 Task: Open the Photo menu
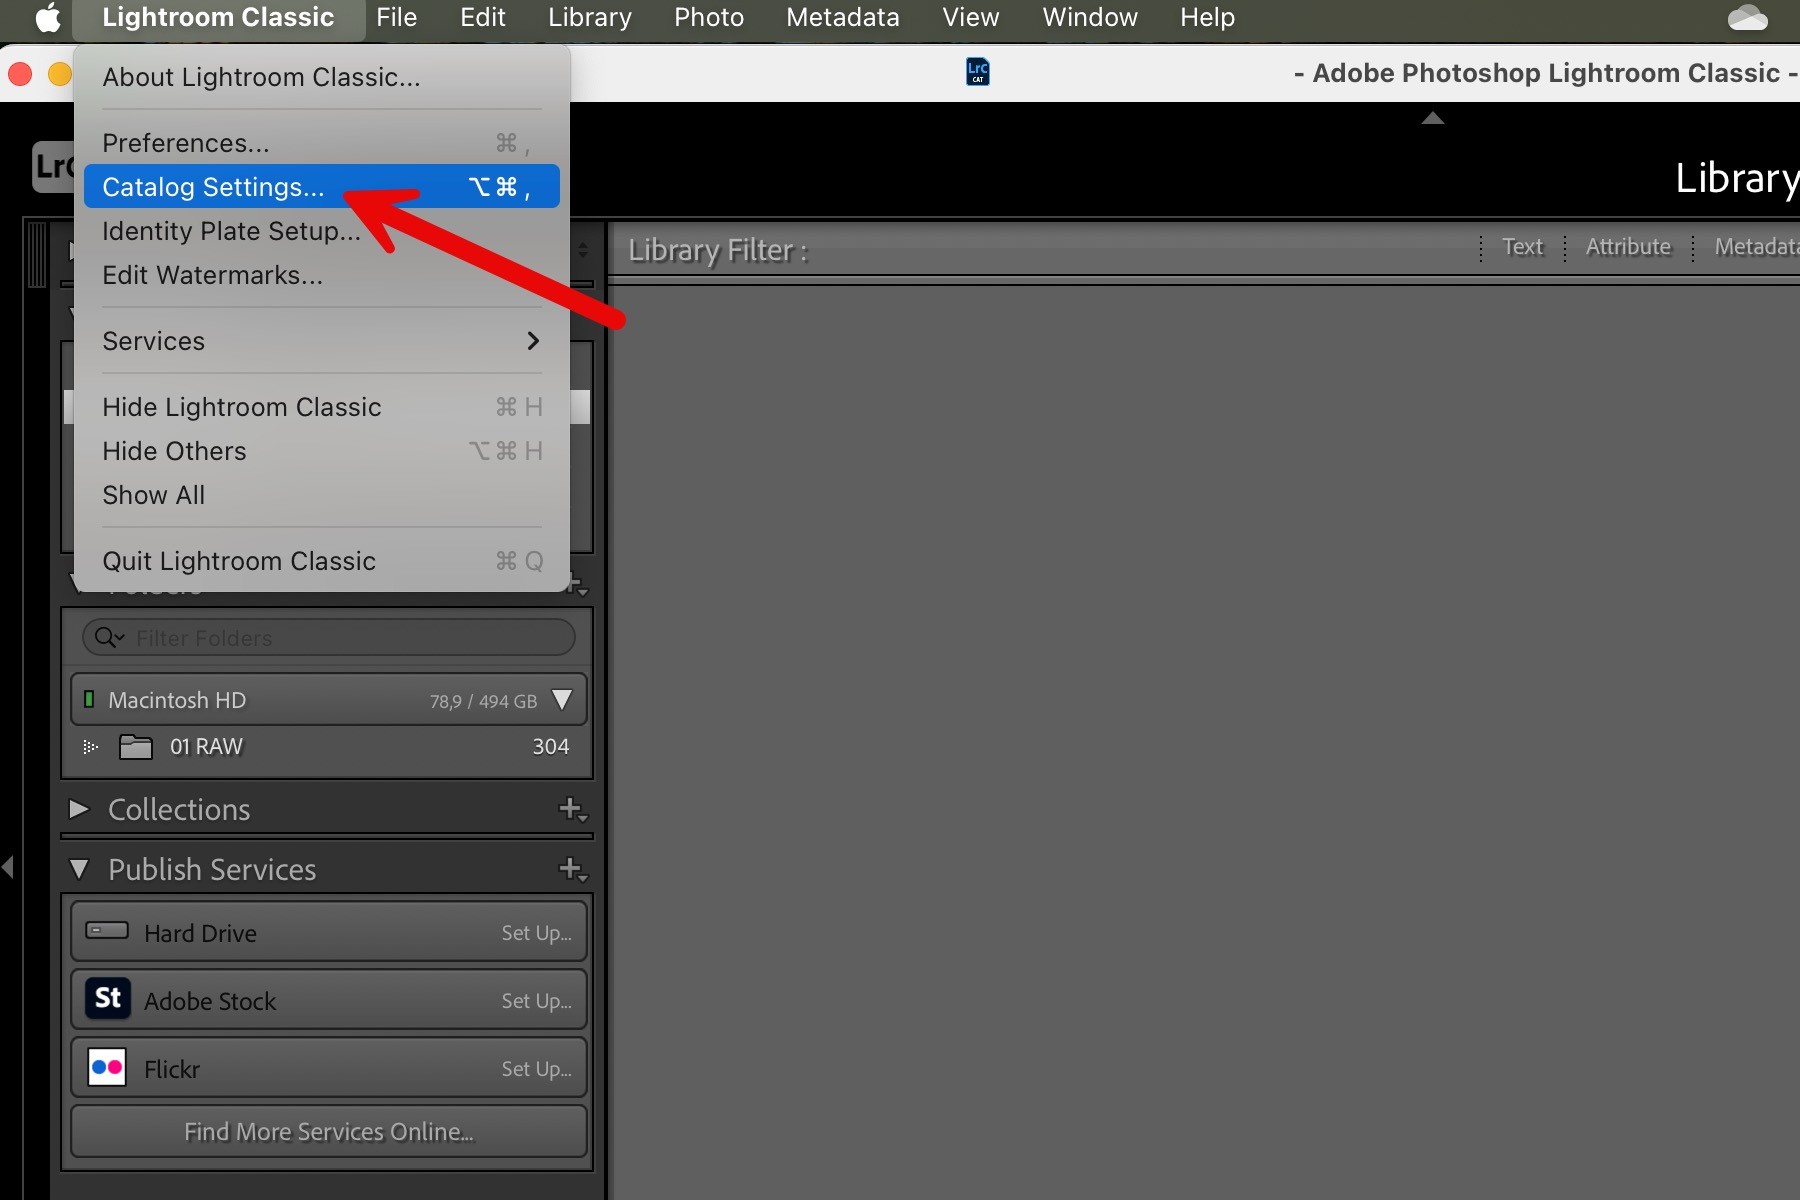click(x=709, y=18)
